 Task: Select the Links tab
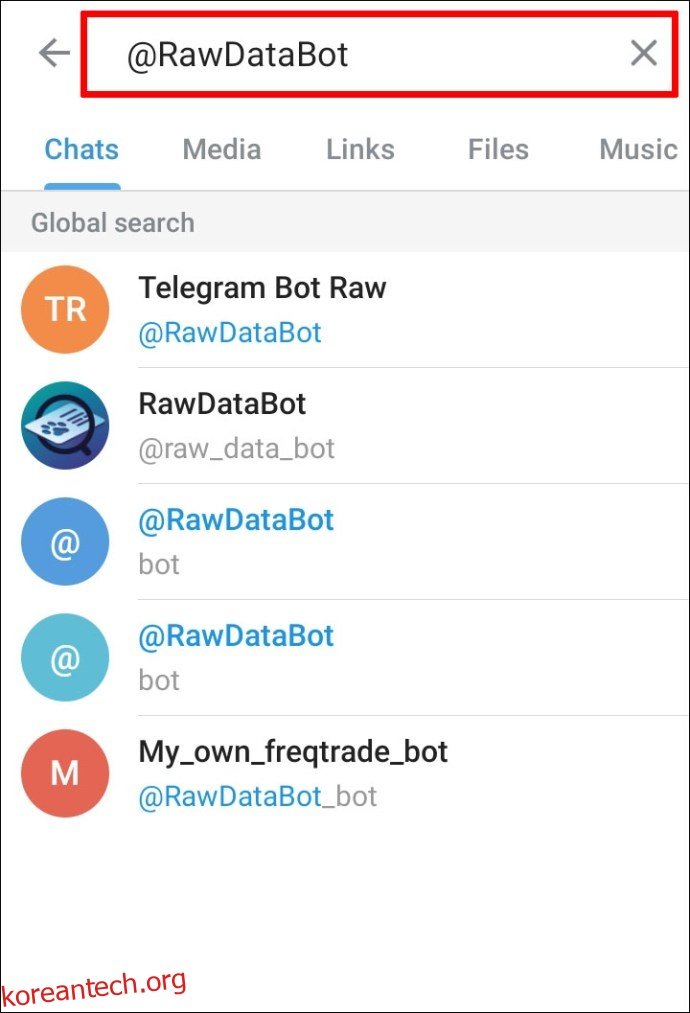click(x=360, y=150)
